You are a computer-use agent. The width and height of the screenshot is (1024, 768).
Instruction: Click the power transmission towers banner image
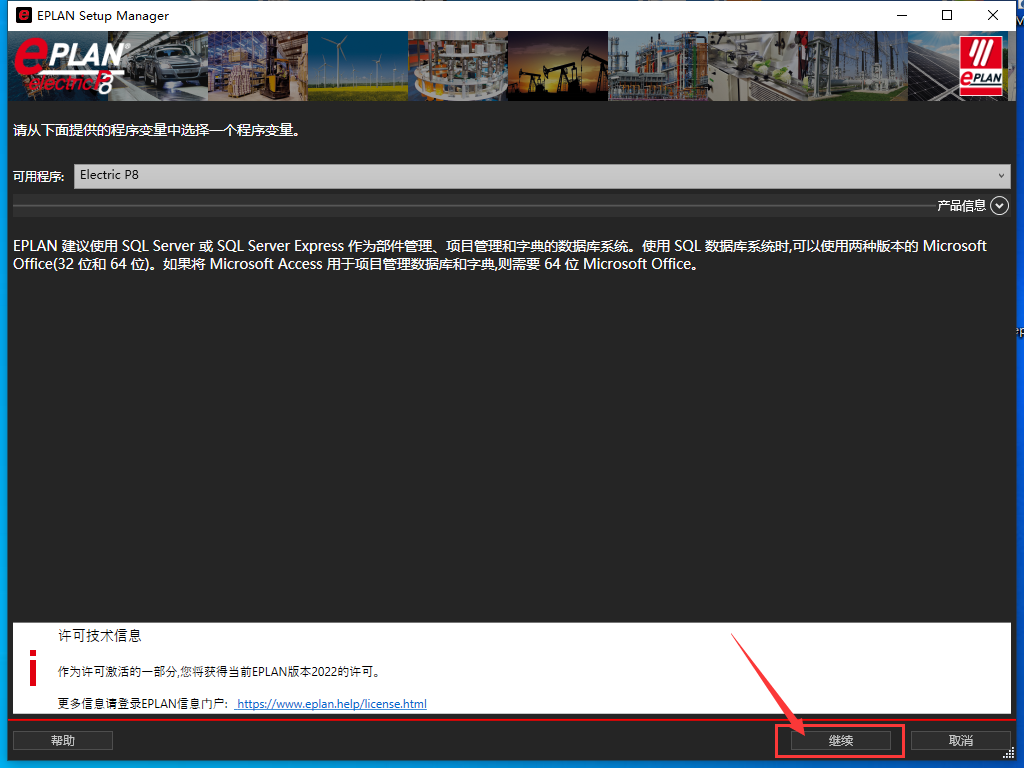[857, 67]
